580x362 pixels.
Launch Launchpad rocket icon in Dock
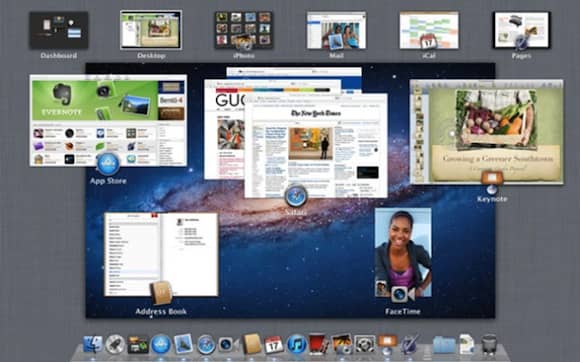pos(115,345)
